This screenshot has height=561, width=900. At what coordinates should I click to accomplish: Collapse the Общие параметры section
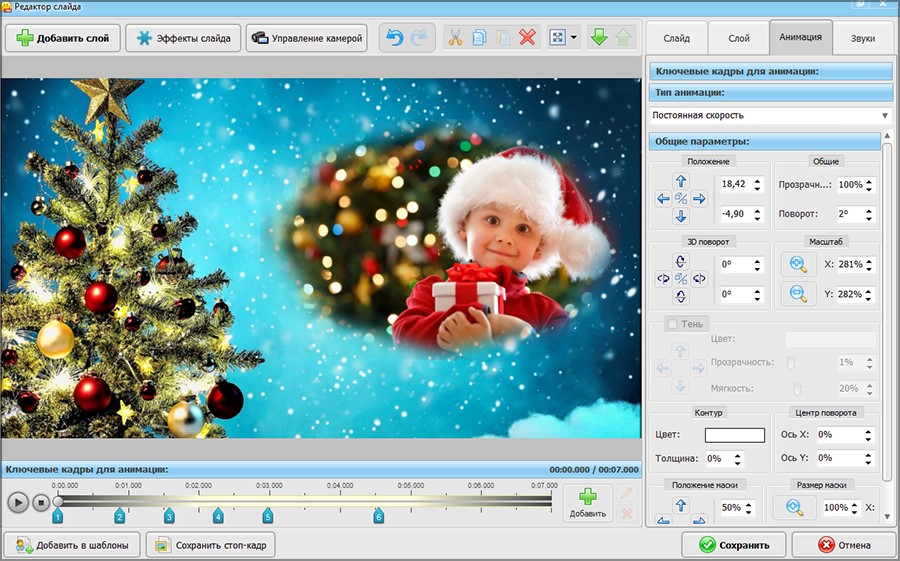pos(765,141)
